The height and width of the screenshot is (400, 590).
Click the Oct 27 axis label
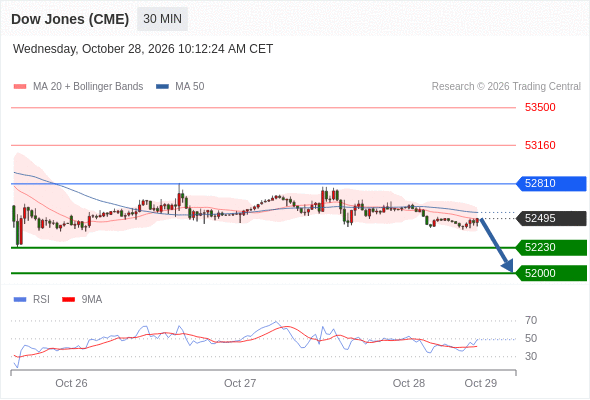click(240, 383)
